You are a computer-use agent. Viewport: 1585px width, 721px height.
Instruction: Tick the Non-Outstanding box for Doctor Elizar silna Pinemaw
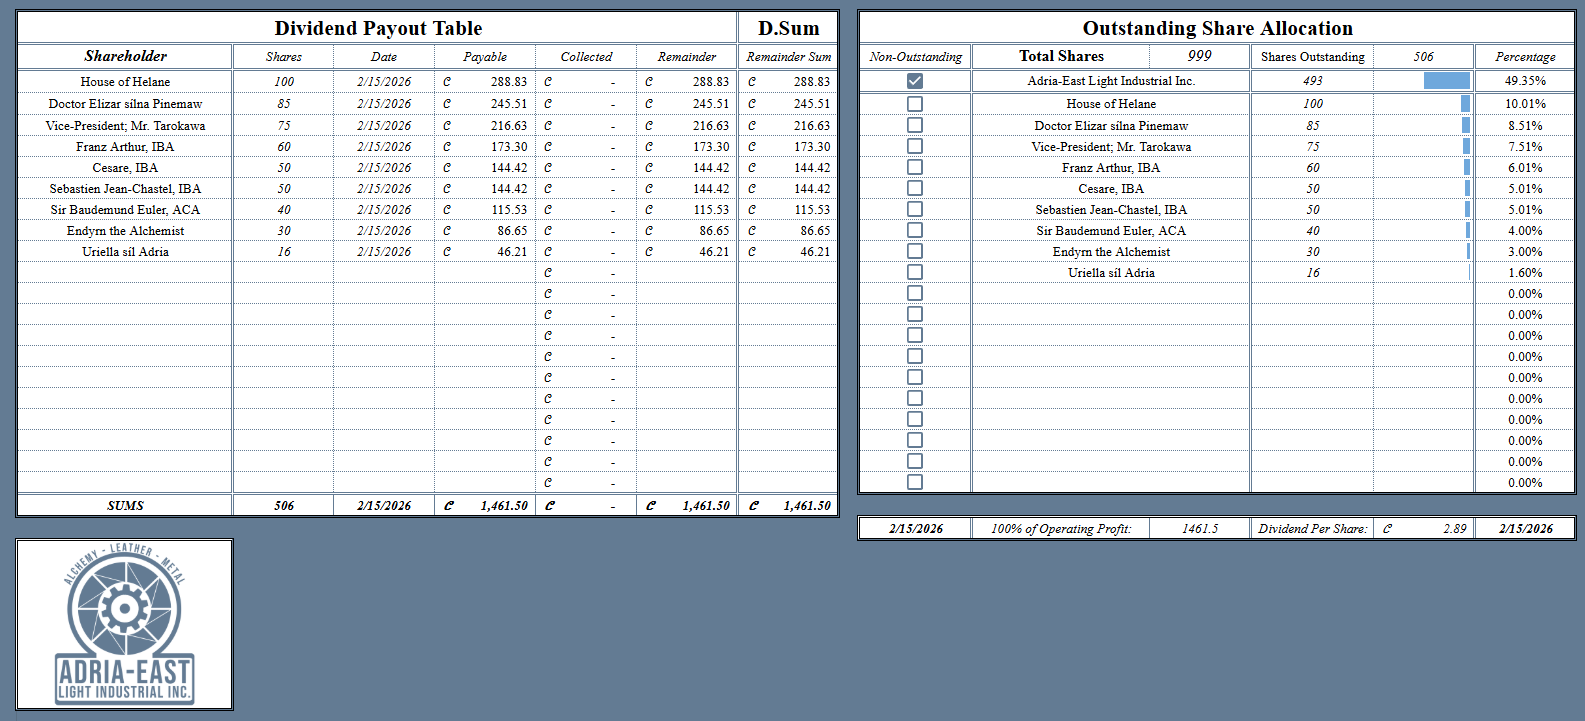point(915,125)
